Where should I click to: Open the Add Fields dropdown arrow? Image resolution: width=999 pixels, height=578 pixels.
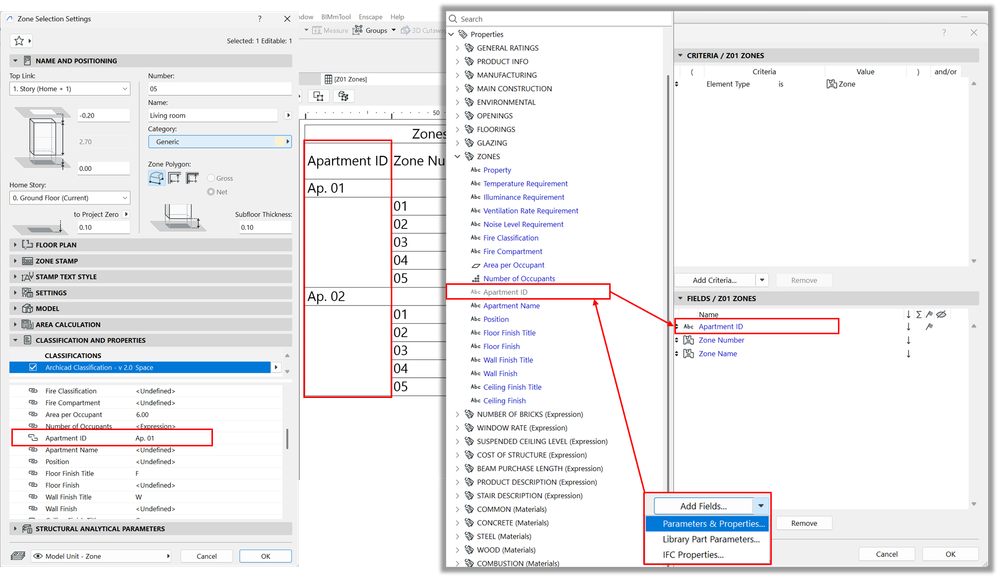coord(761,506)
